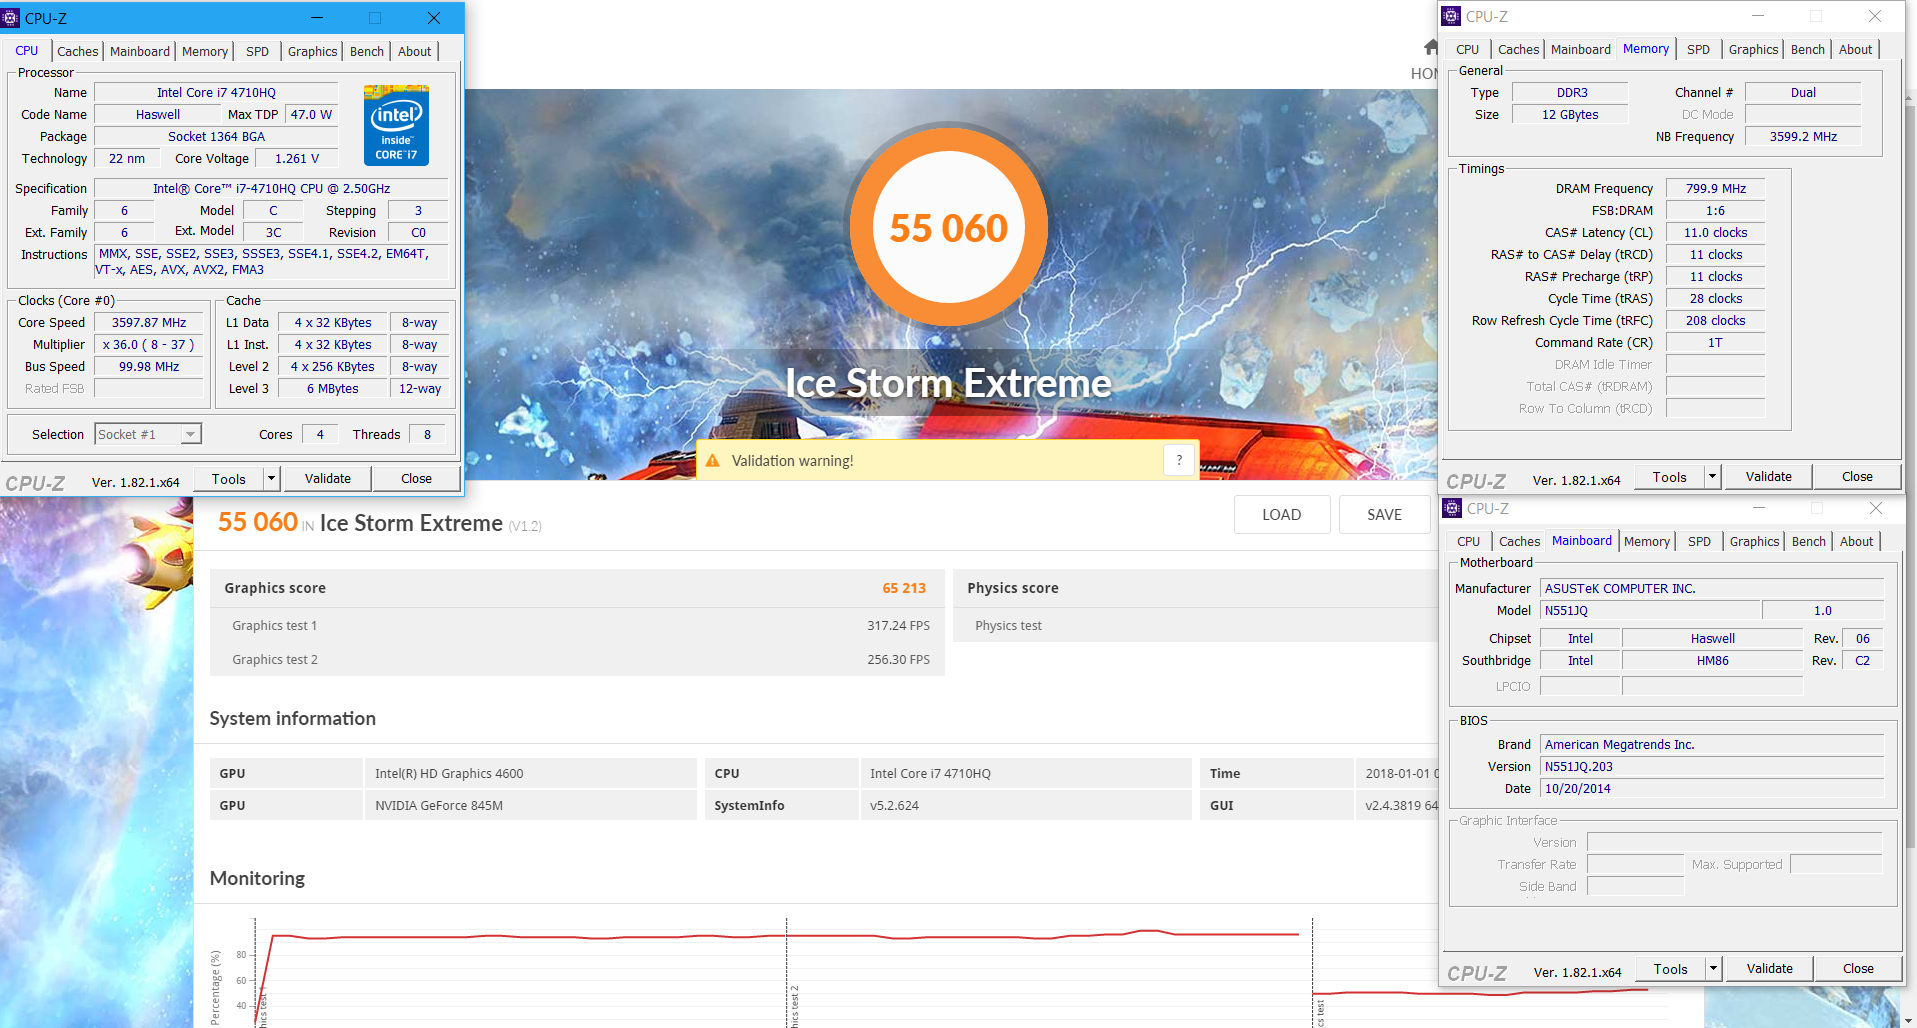Click CPU-Z app icon in Mainboard window title

[1453, 508]
